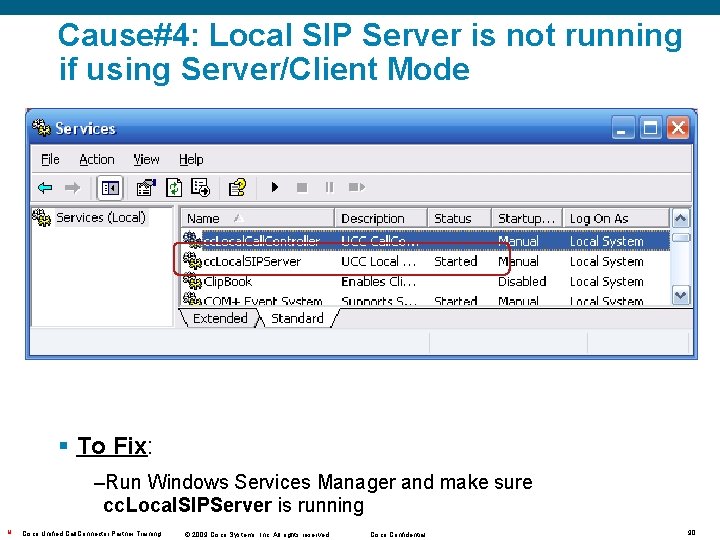Open the Action menu
This screenshot has height=540, width=720.
[97, 159]
